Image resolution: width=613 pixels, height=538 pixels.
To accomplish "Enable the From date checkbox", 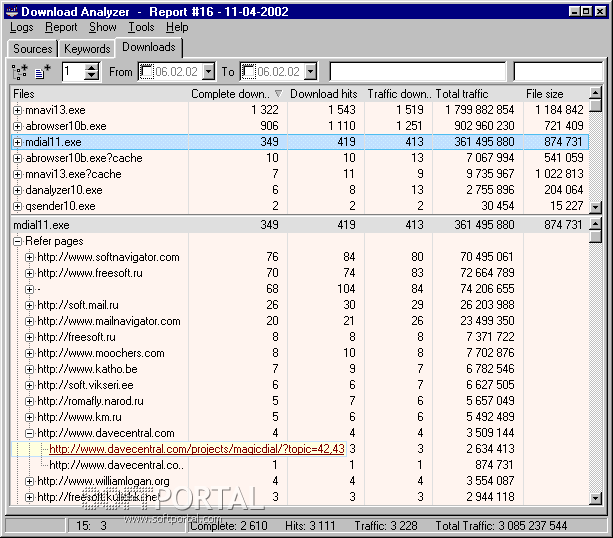I will click(x=147, y=72).
